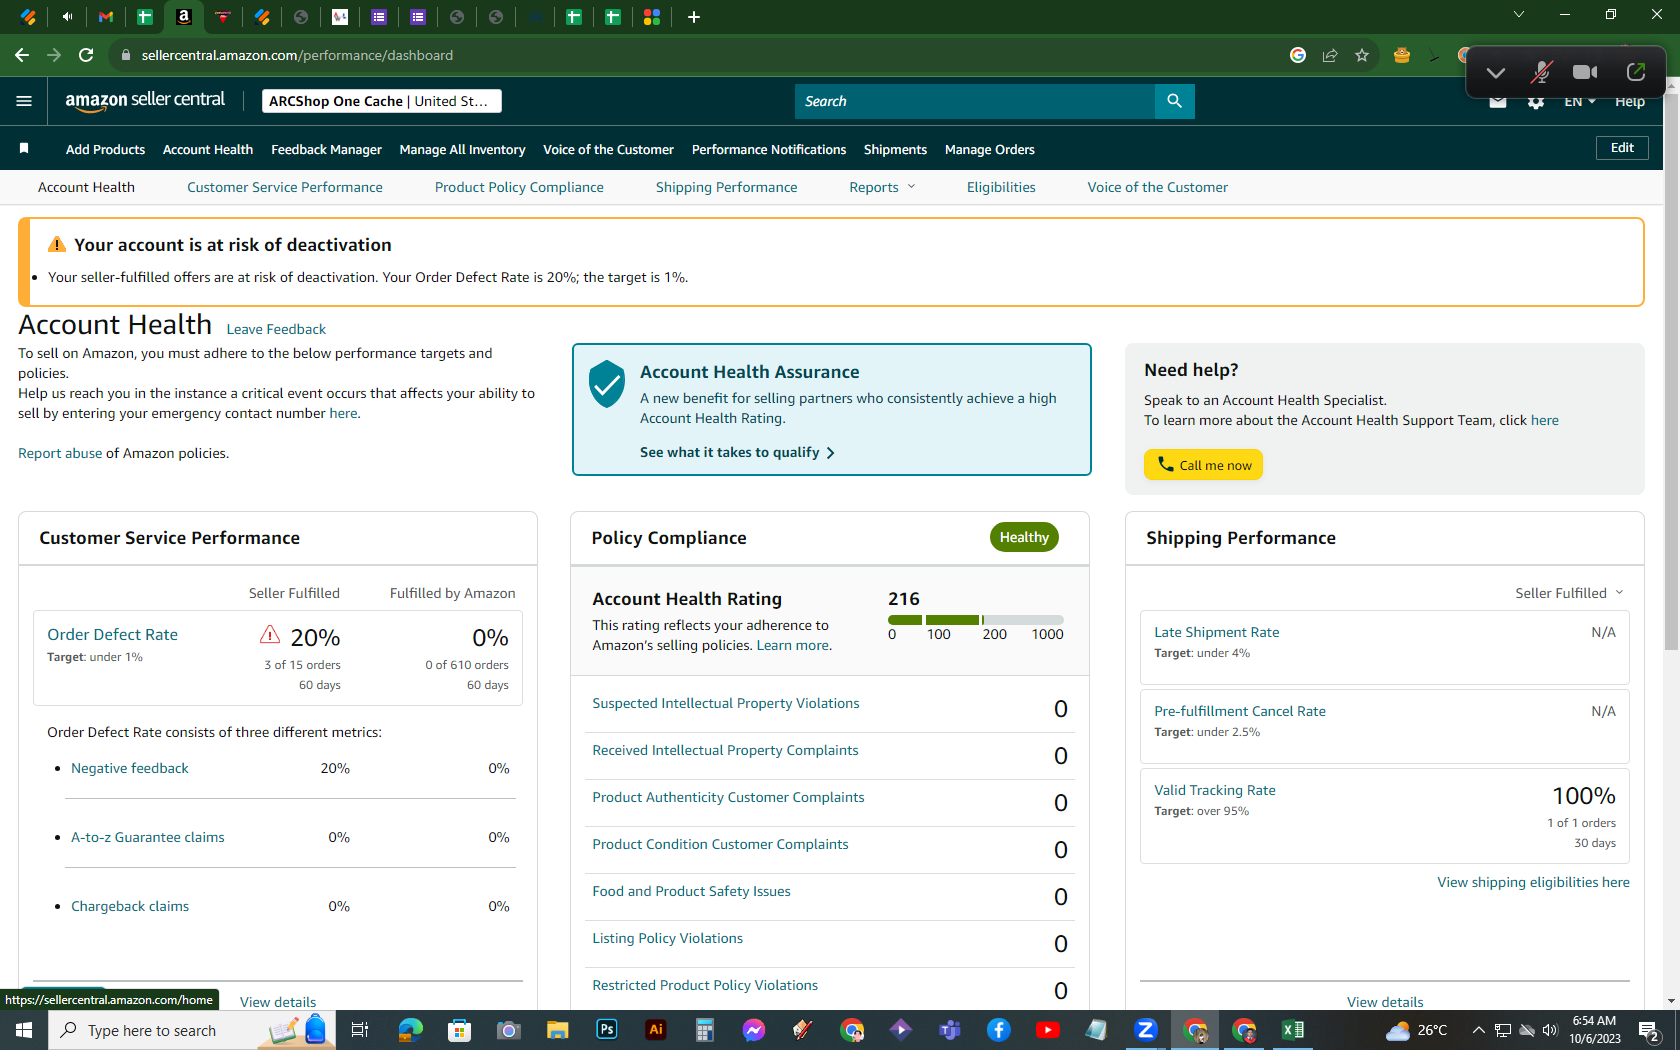The image size is (1680, 1050).
Task: Open See what it takes to qualify
Action: click(x=737, y=452)
